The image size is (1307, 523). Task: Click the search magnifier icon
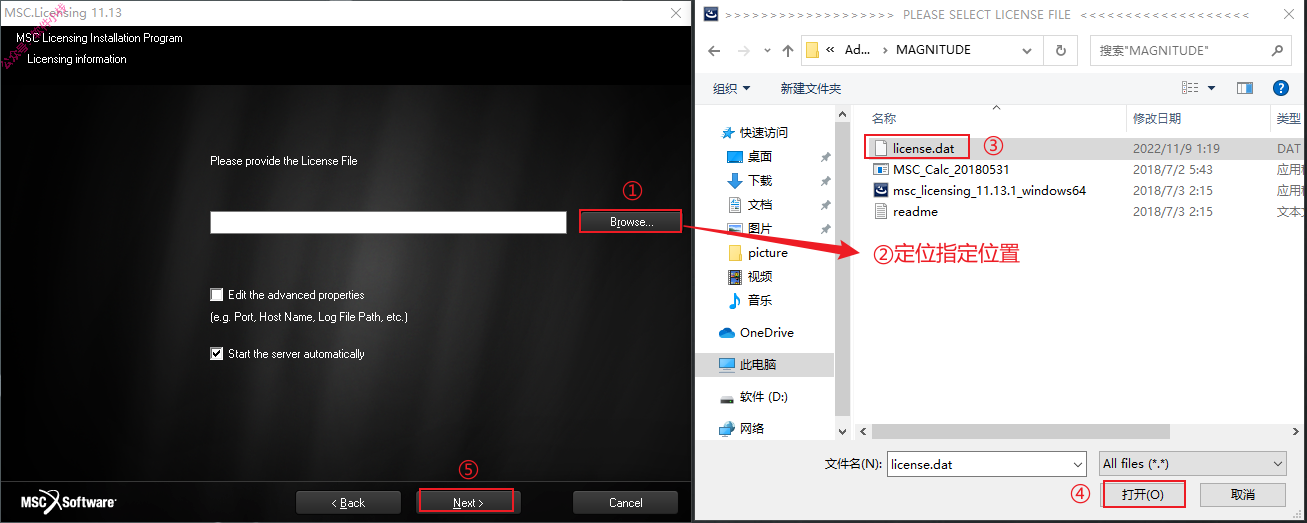point(1277,50)
